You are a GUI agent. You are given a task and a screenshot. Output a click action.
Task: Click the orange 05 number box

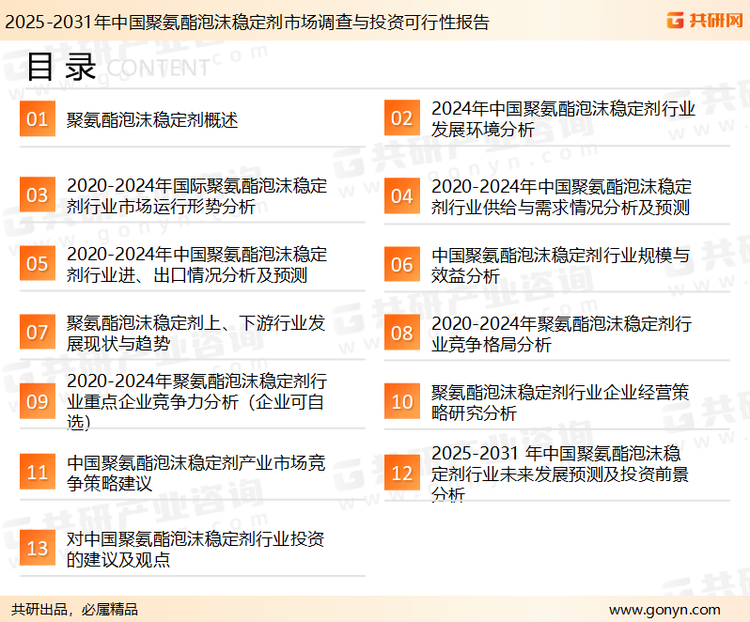[37, 263]
